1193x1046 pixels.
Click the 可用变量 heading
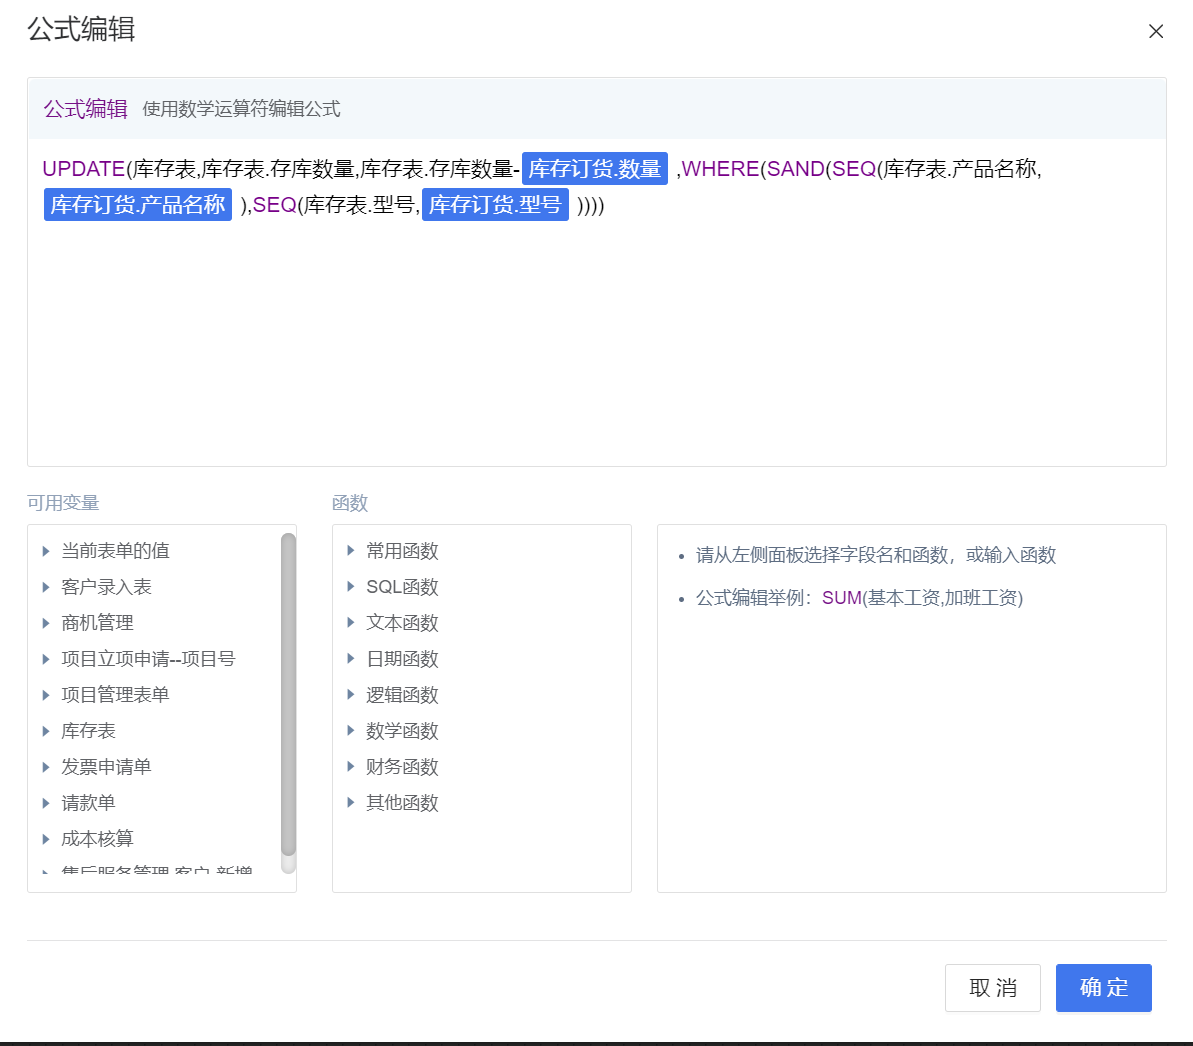tap(63, 503)
